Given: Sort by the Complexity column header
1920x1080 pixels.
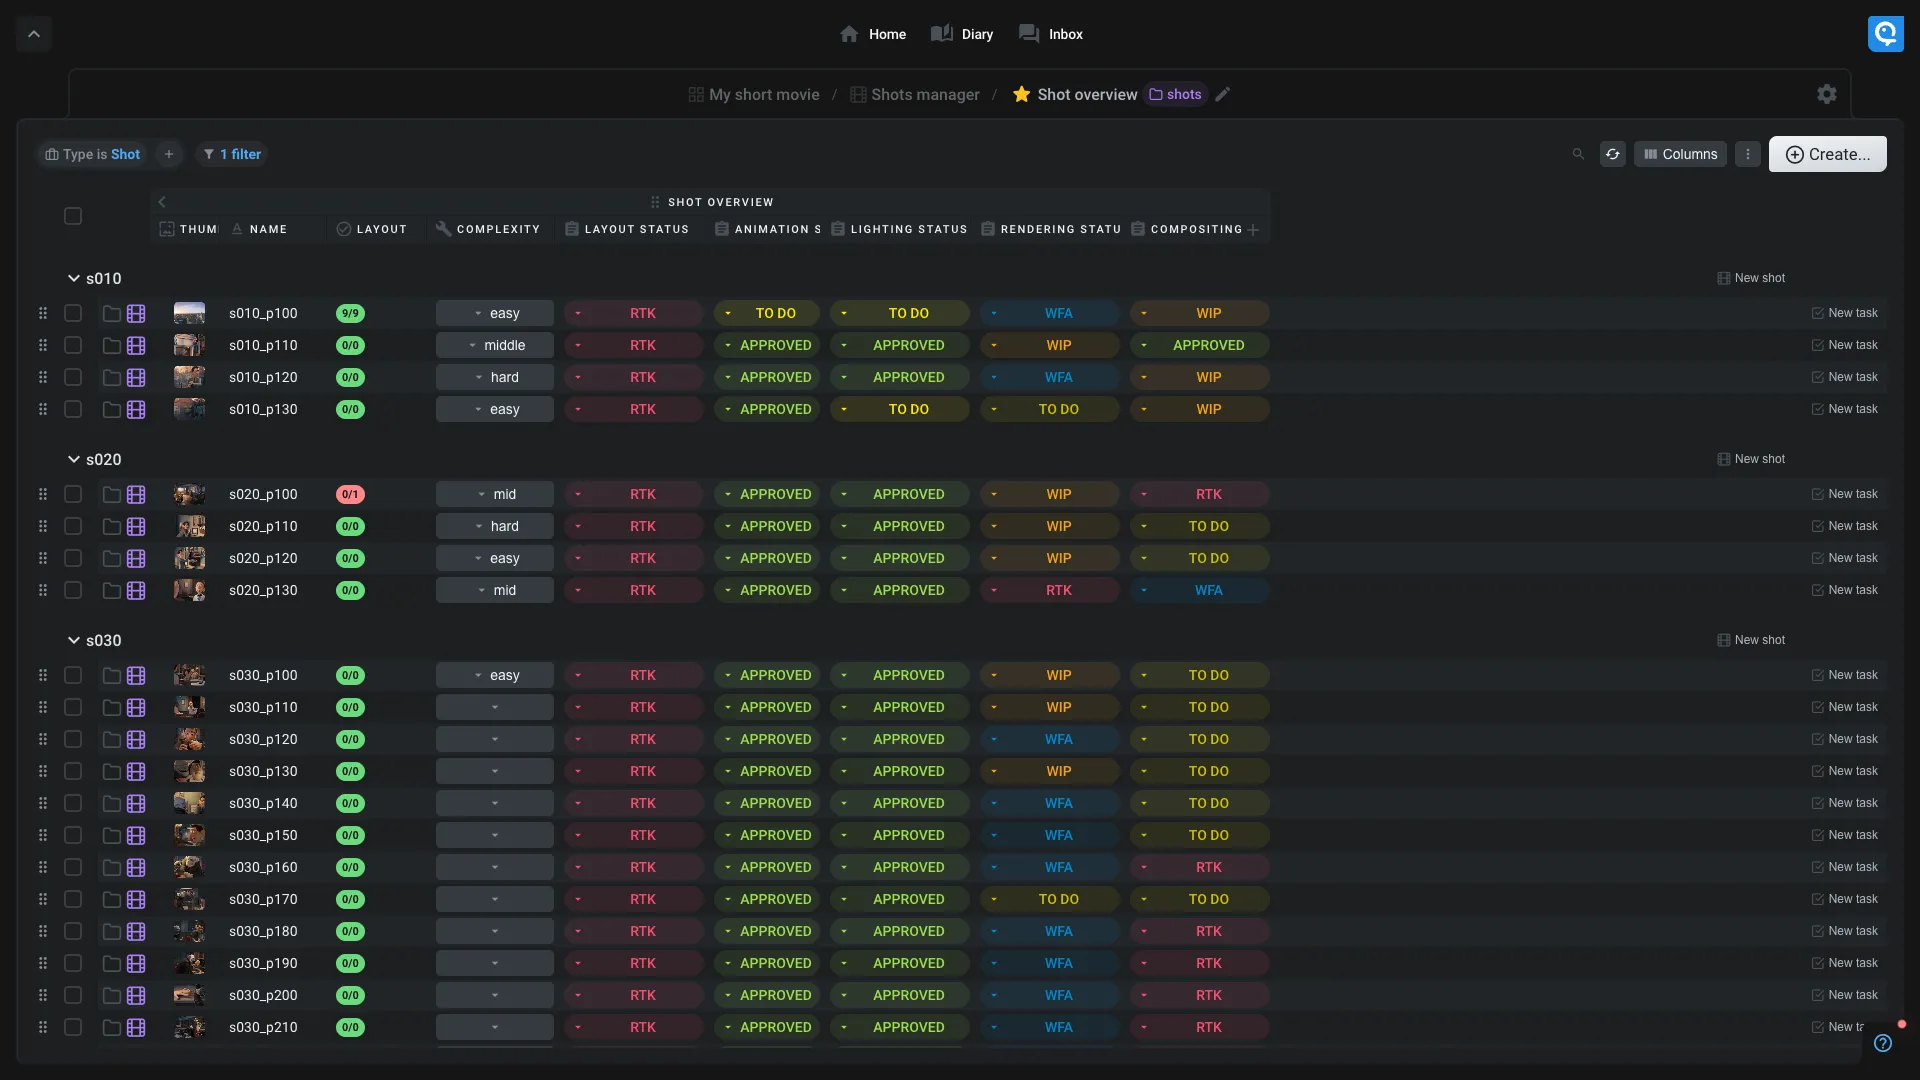Looking at the screenshot, I should click(x=488, y=229).
